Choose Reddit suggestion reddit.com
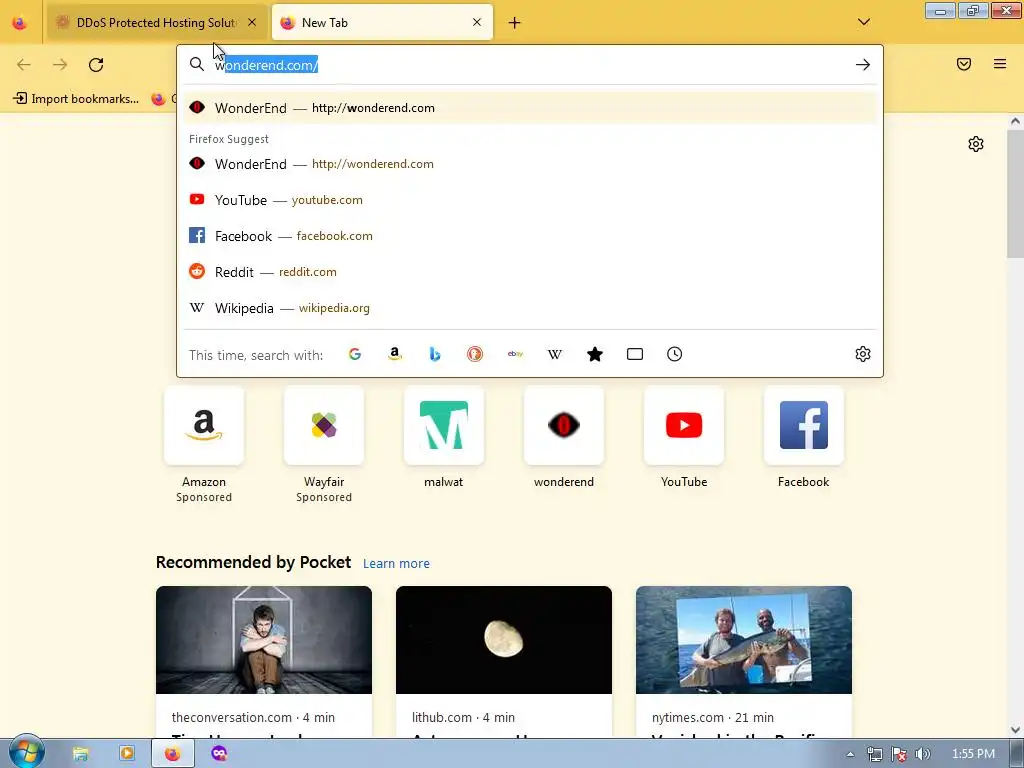 pyautogui.click(x=530, y=272)
